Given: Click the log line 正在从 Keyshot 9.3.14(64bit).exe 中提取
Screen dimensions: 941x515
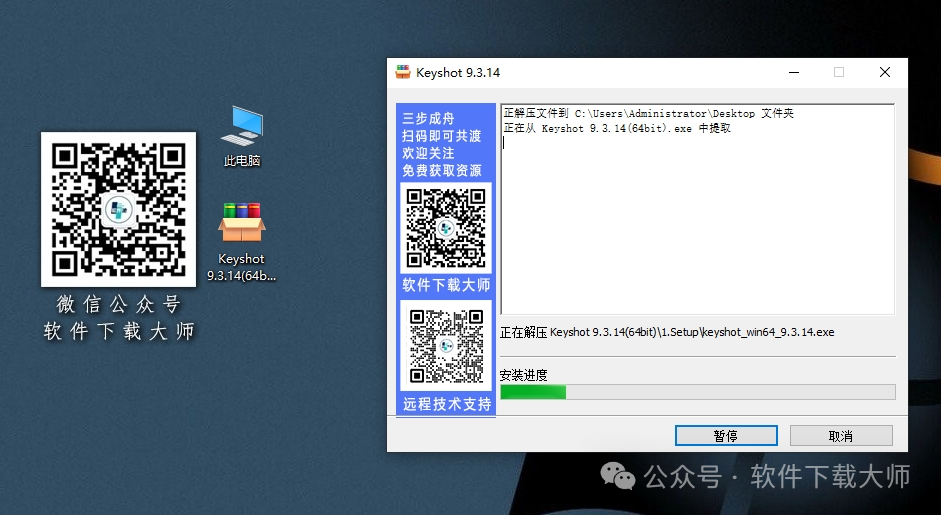Looking at the screenshot, I should [x=617, y=128].
